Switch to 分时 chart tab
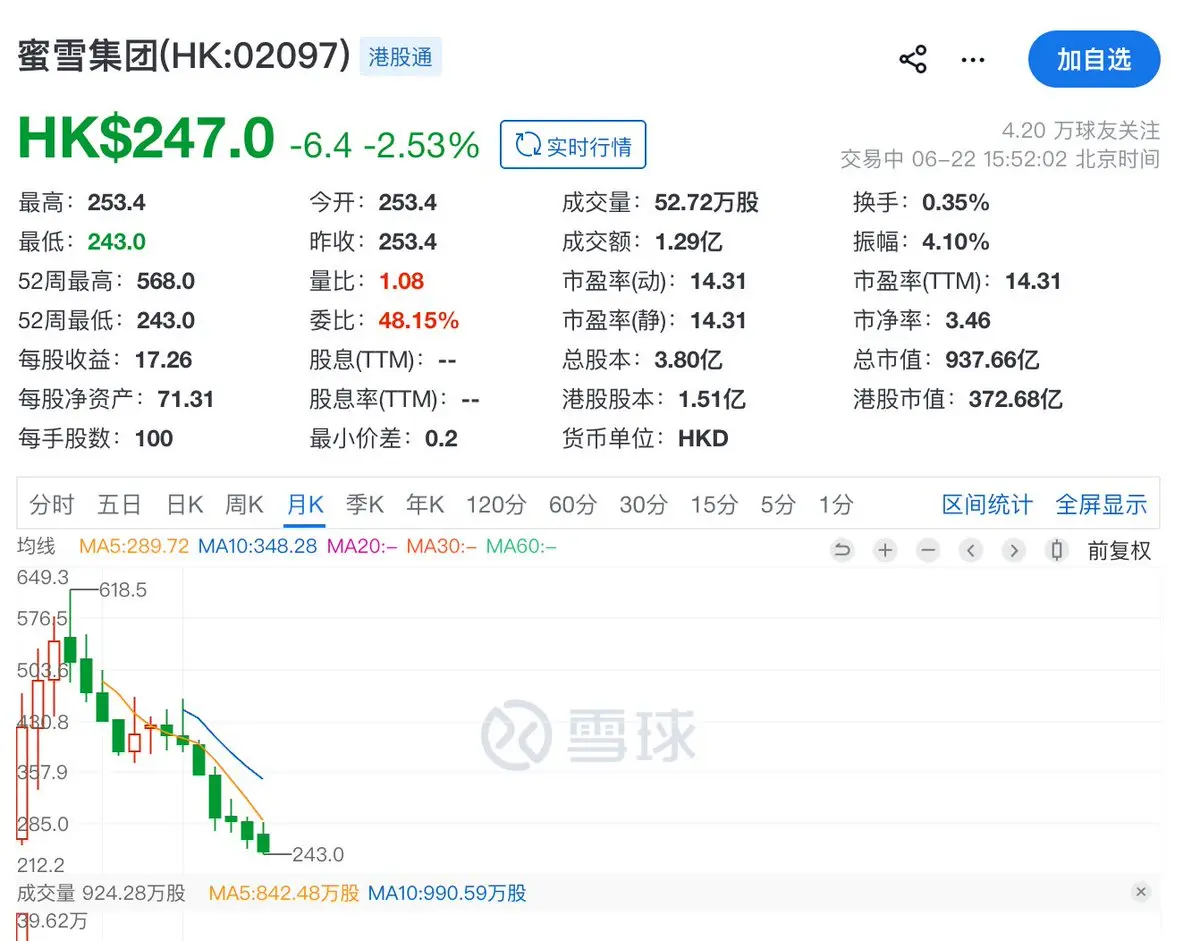The image size is (1200, 941). click(52, 505)
